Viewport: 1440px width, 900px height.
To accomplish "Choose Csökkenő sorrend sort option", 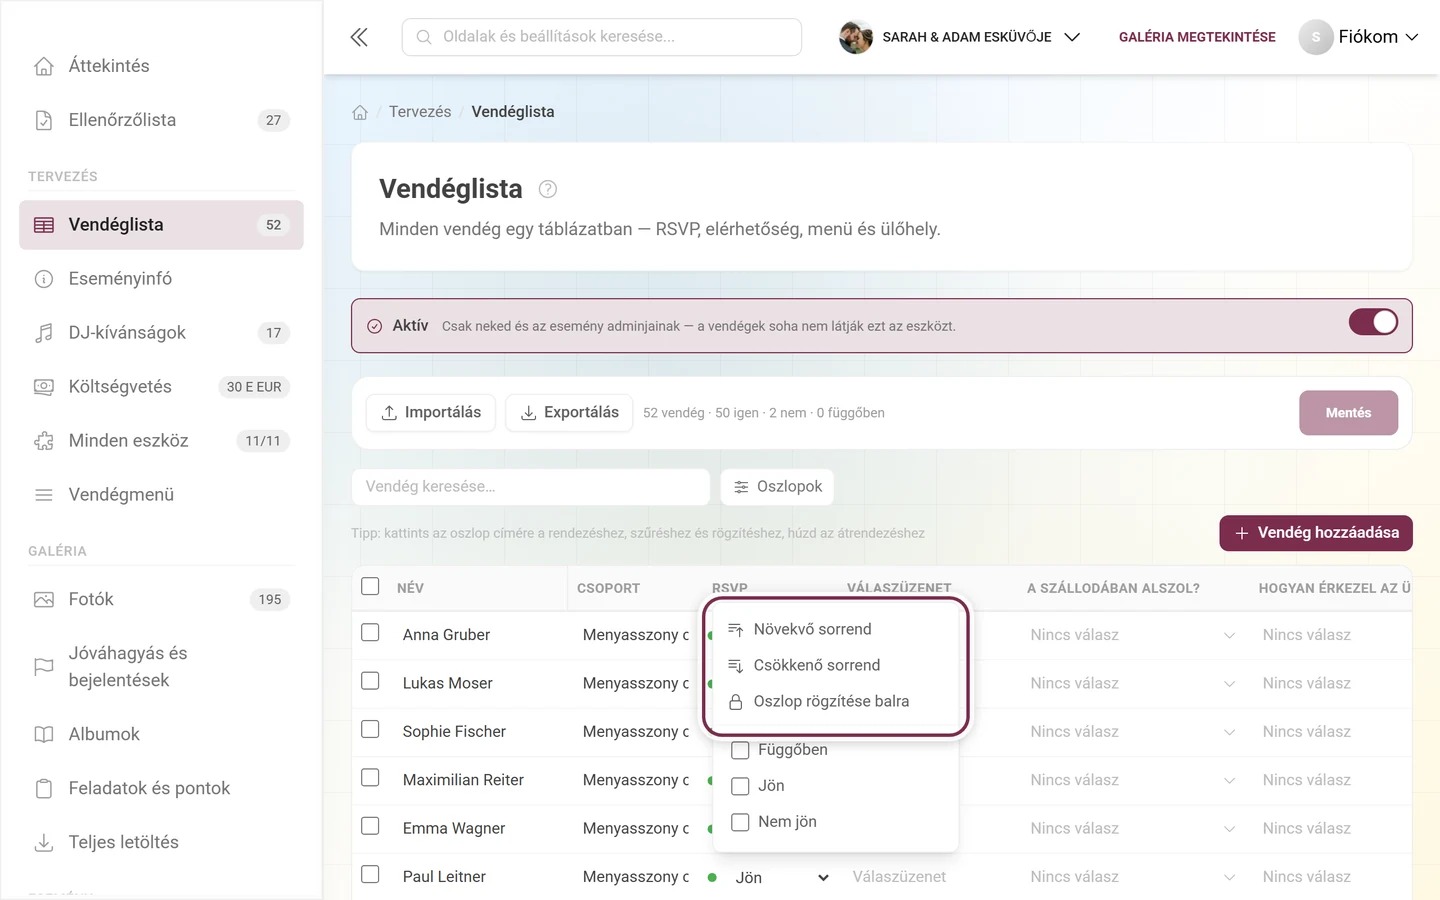I will coord(836,665).
